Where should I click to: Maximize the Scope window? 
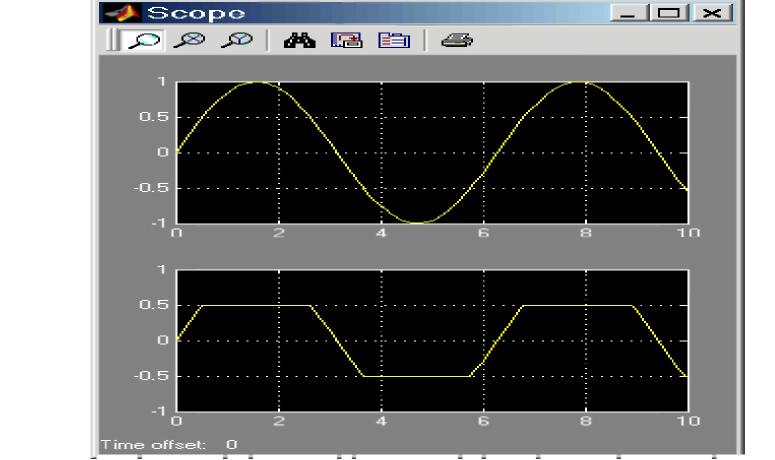pos(669,13)
